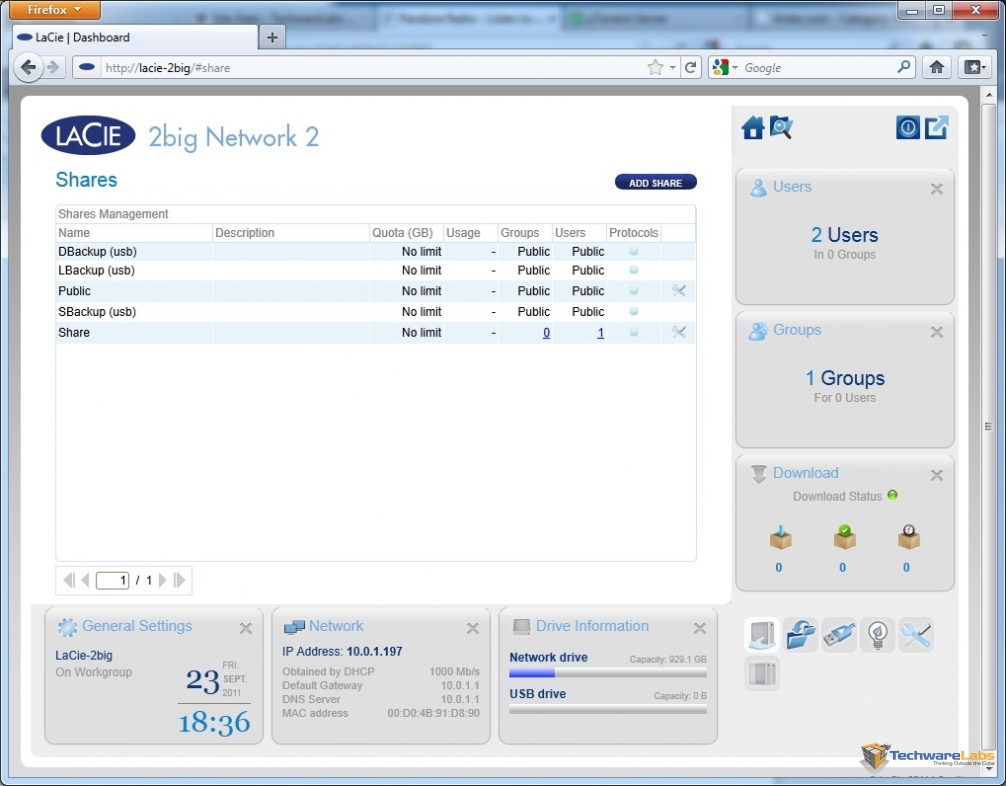Click the Google search field
The height and width of the screenshot is (786, 1006).
[x=819, y=67]
